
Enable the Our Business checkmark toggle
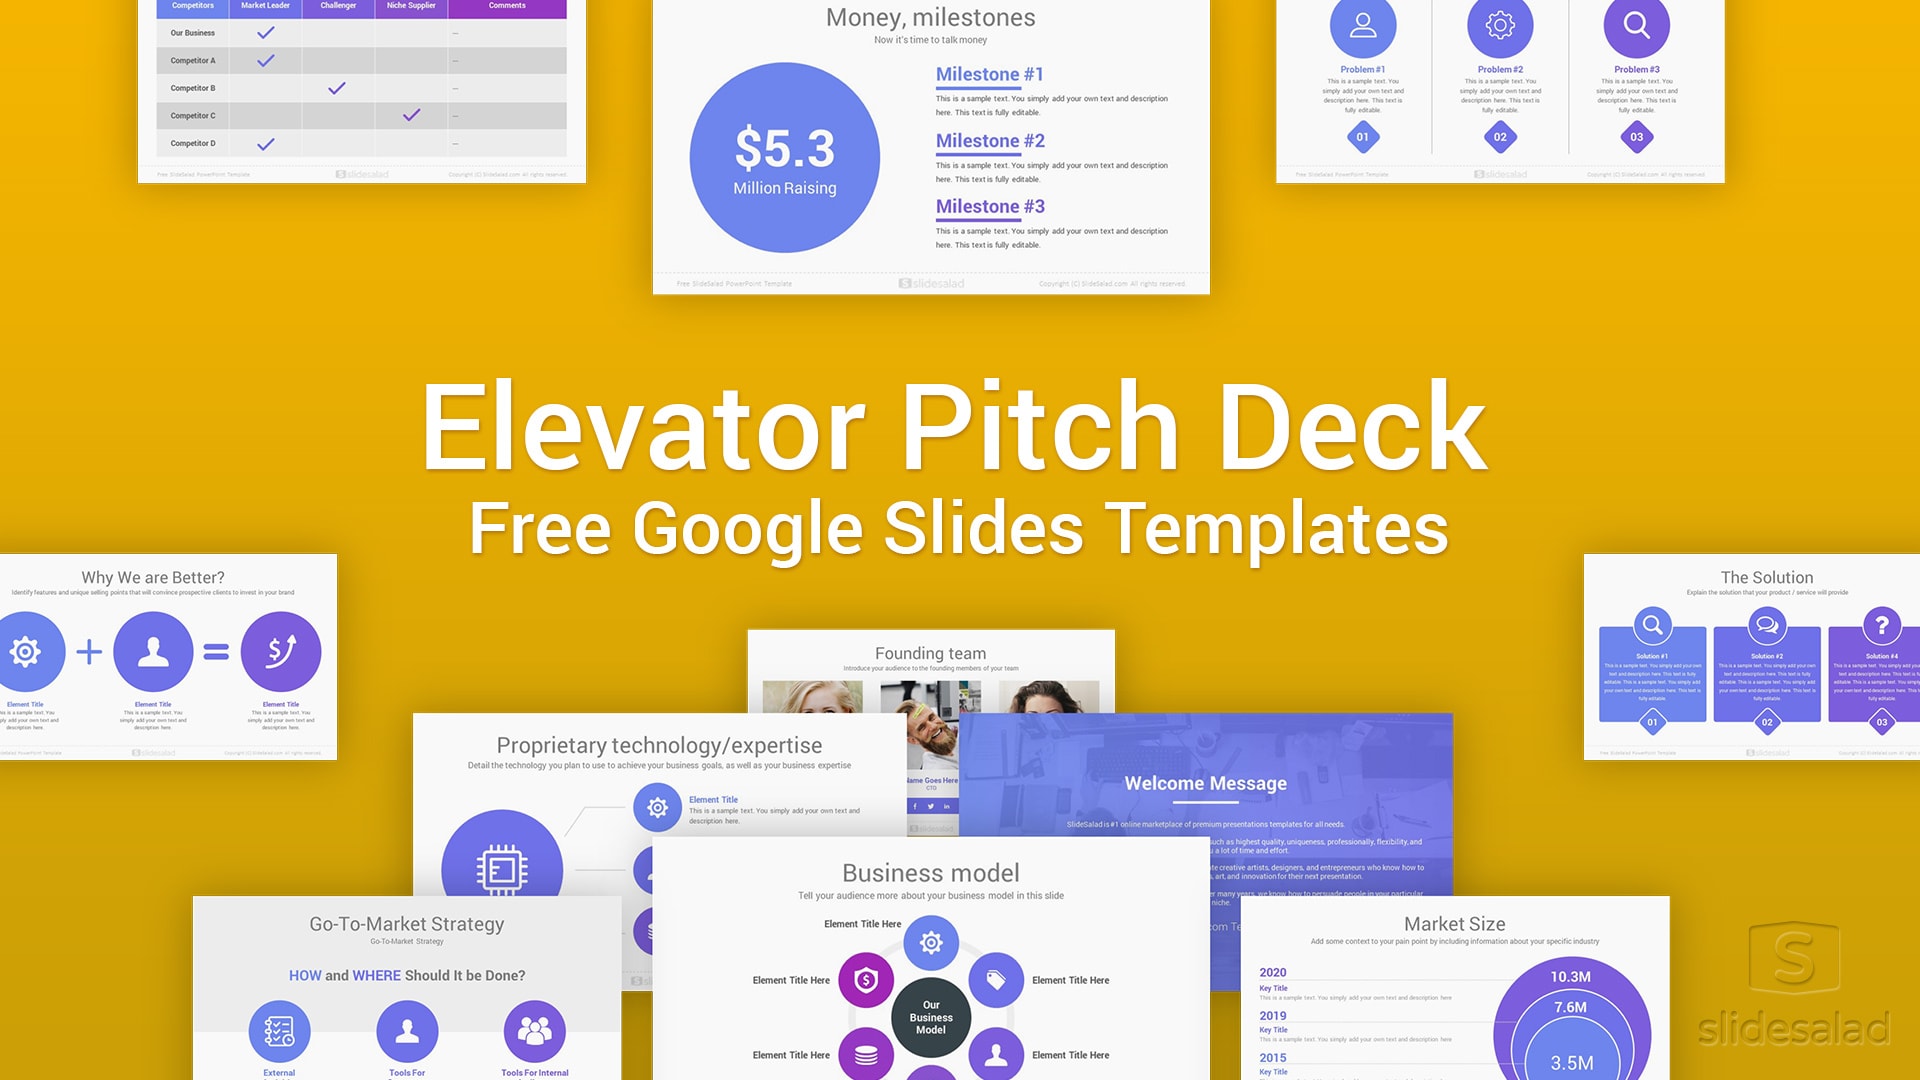coord(264,32)
